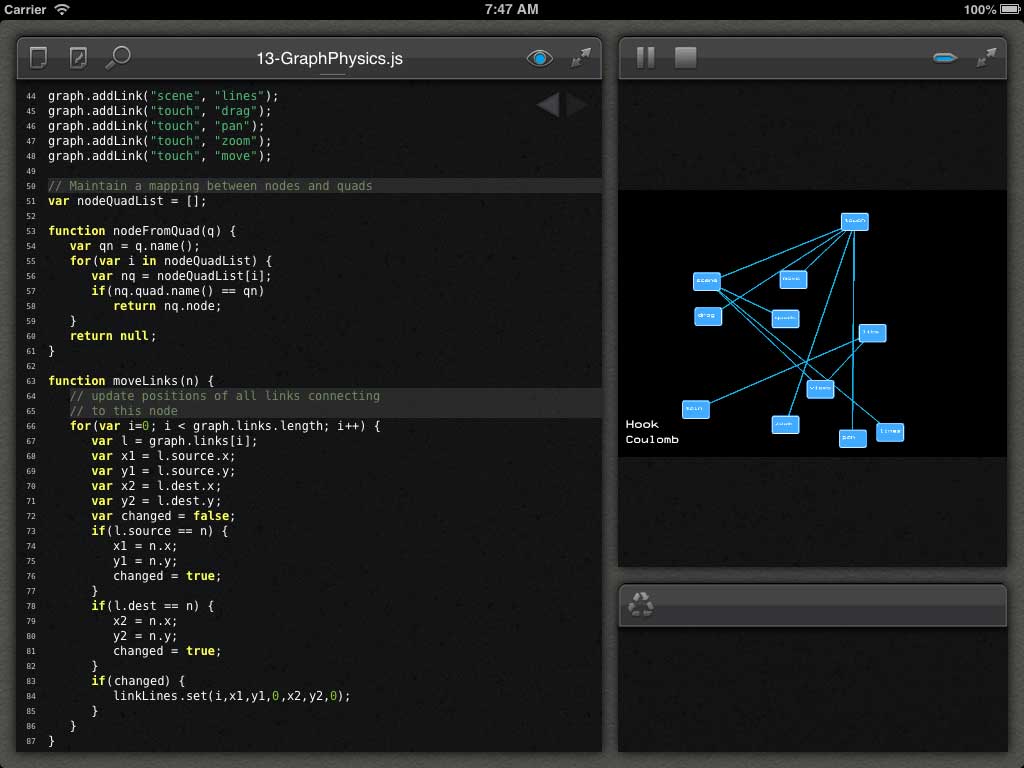Expand the code editor to fullscreen
1024x768 pixels.
click(581, 57)
